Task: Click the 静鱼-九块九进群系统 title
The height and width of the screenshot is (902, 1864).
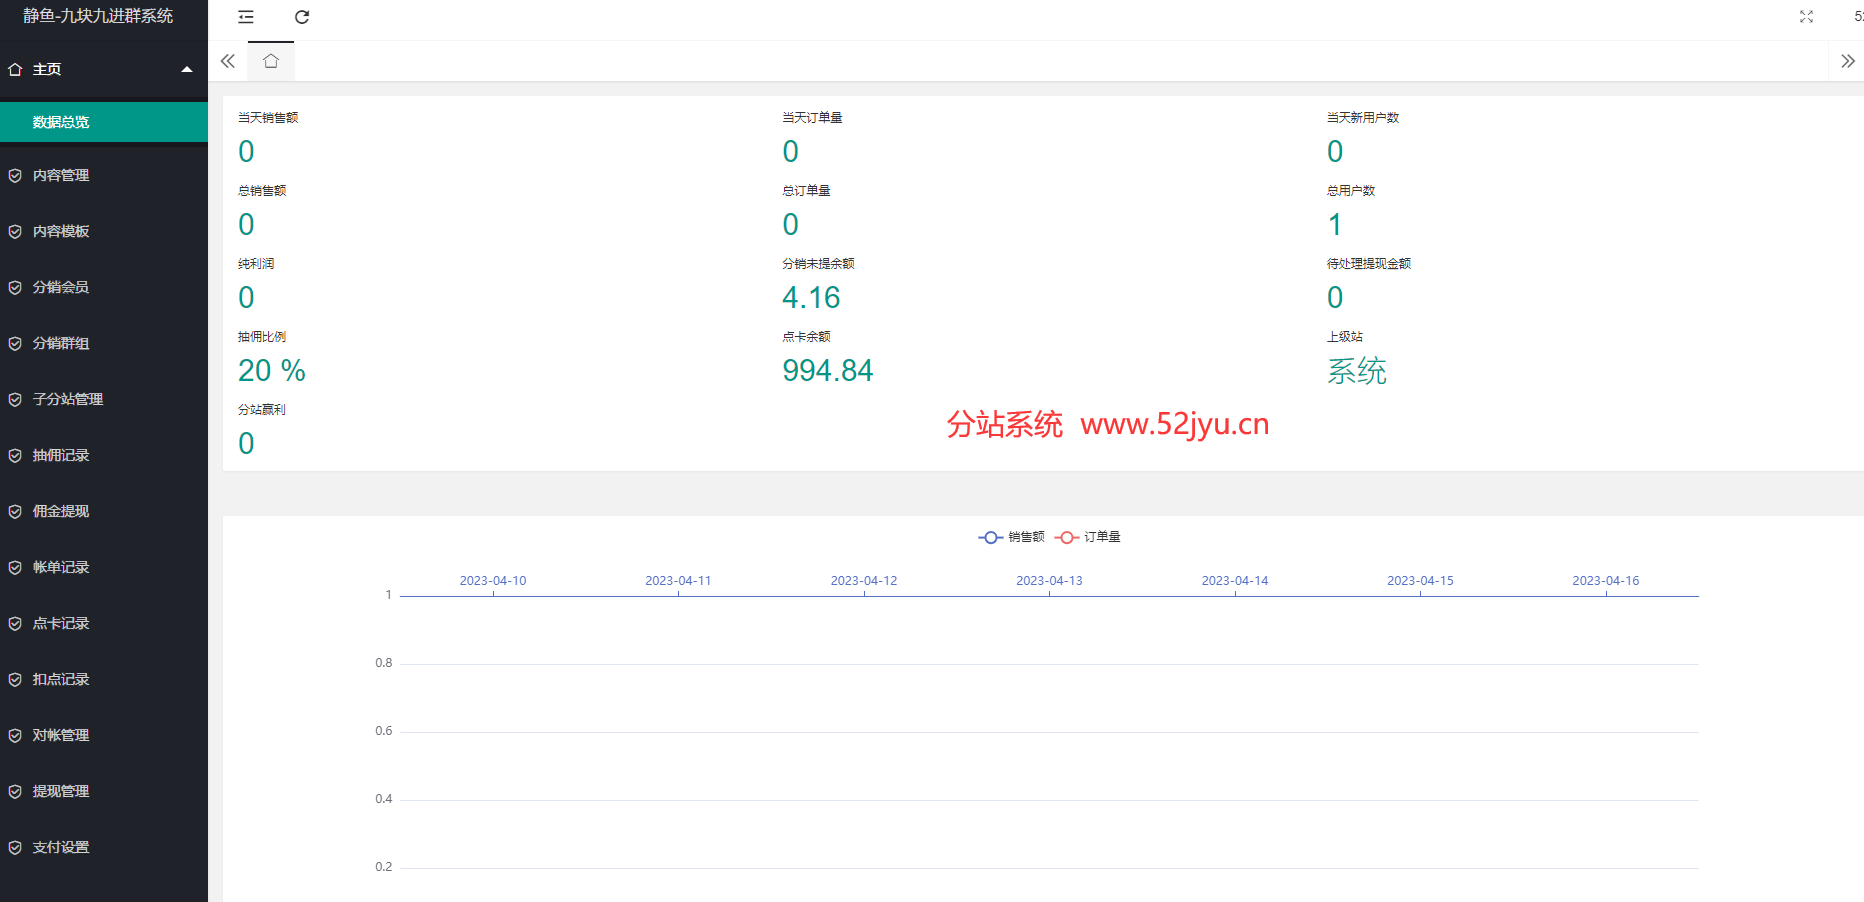Action: [98, 16]
